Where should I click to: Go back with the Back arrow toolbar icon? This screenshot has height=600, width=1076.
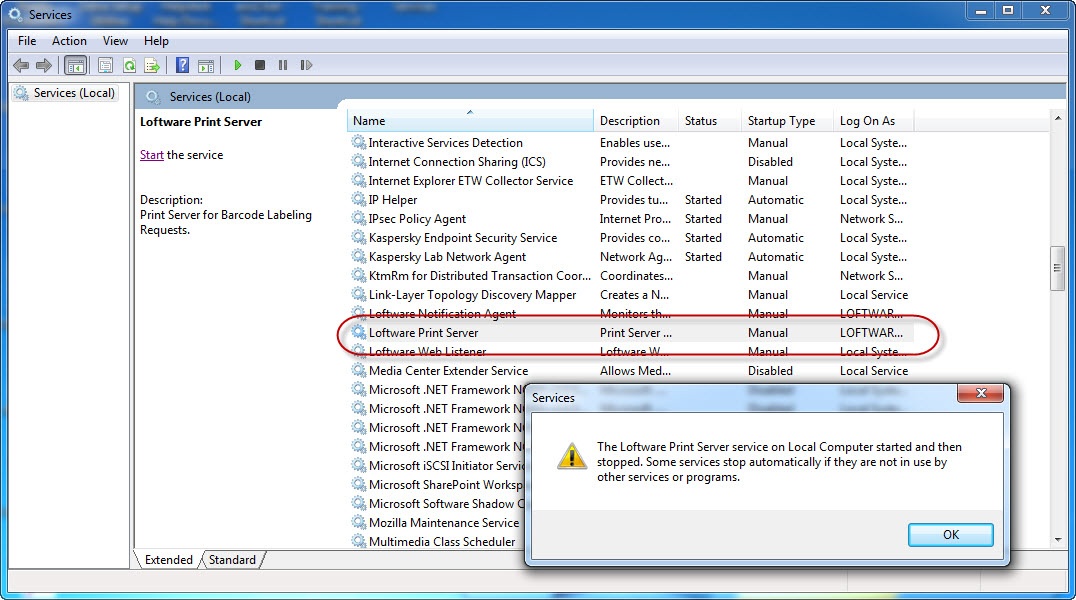(x=21, y=65)
